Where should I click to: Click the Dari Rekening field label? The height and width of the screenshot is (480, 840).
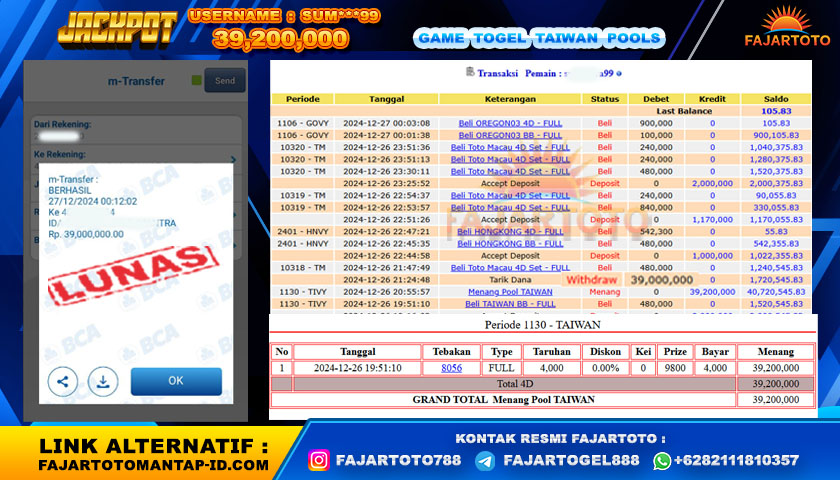pyautogui.click(x=62, y=124)
